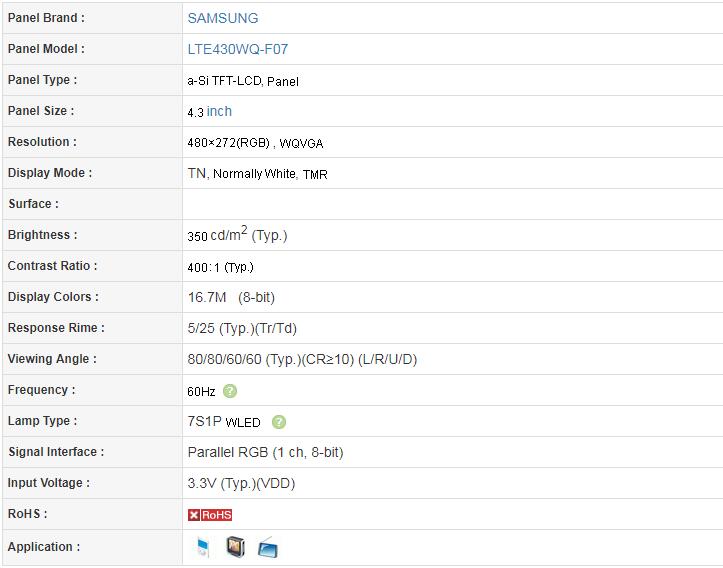Click the red RoHS non-compliant badge
The width and height of the screenshot is (723, 568).
[x=210, y=515]
